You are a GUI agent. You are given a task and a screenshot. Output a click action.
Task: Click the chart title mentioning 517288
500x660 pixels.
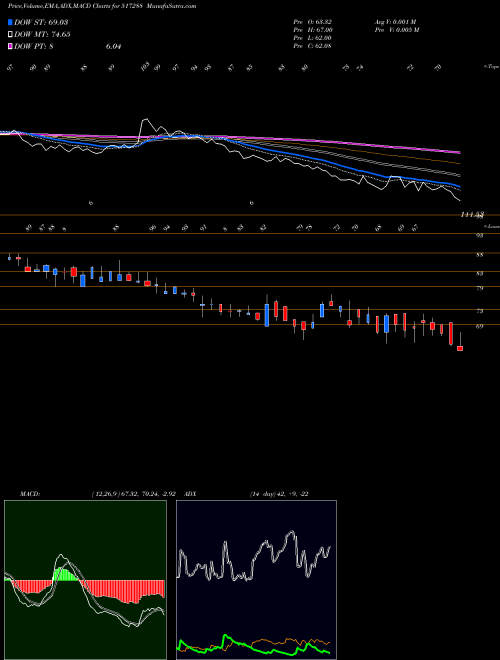pos(102,6)
